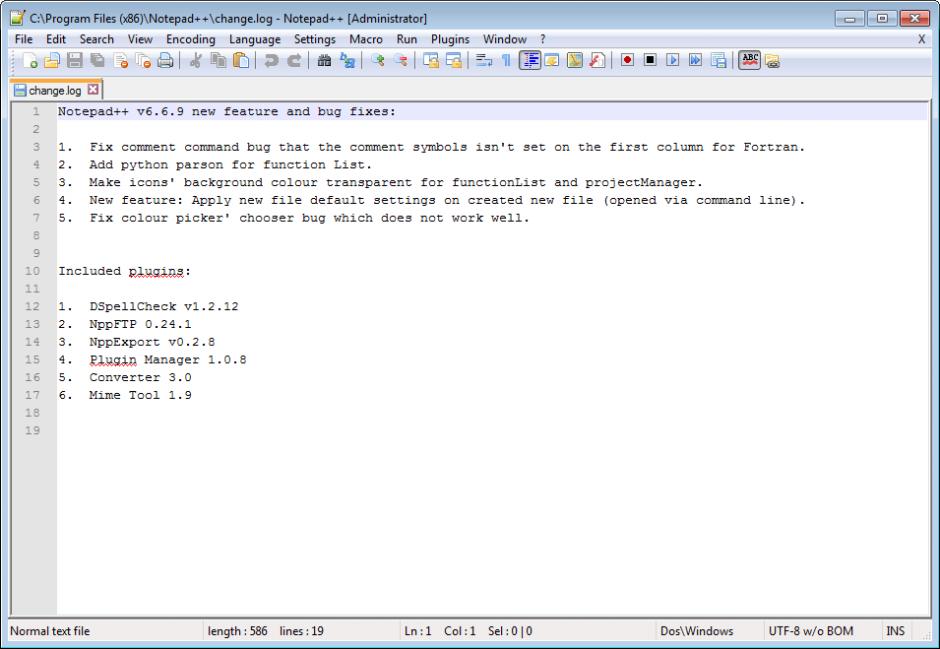This screenshot has height=649, width=940.
Task: Click the X at the menu bar's right end
Action: coord(921,39)
